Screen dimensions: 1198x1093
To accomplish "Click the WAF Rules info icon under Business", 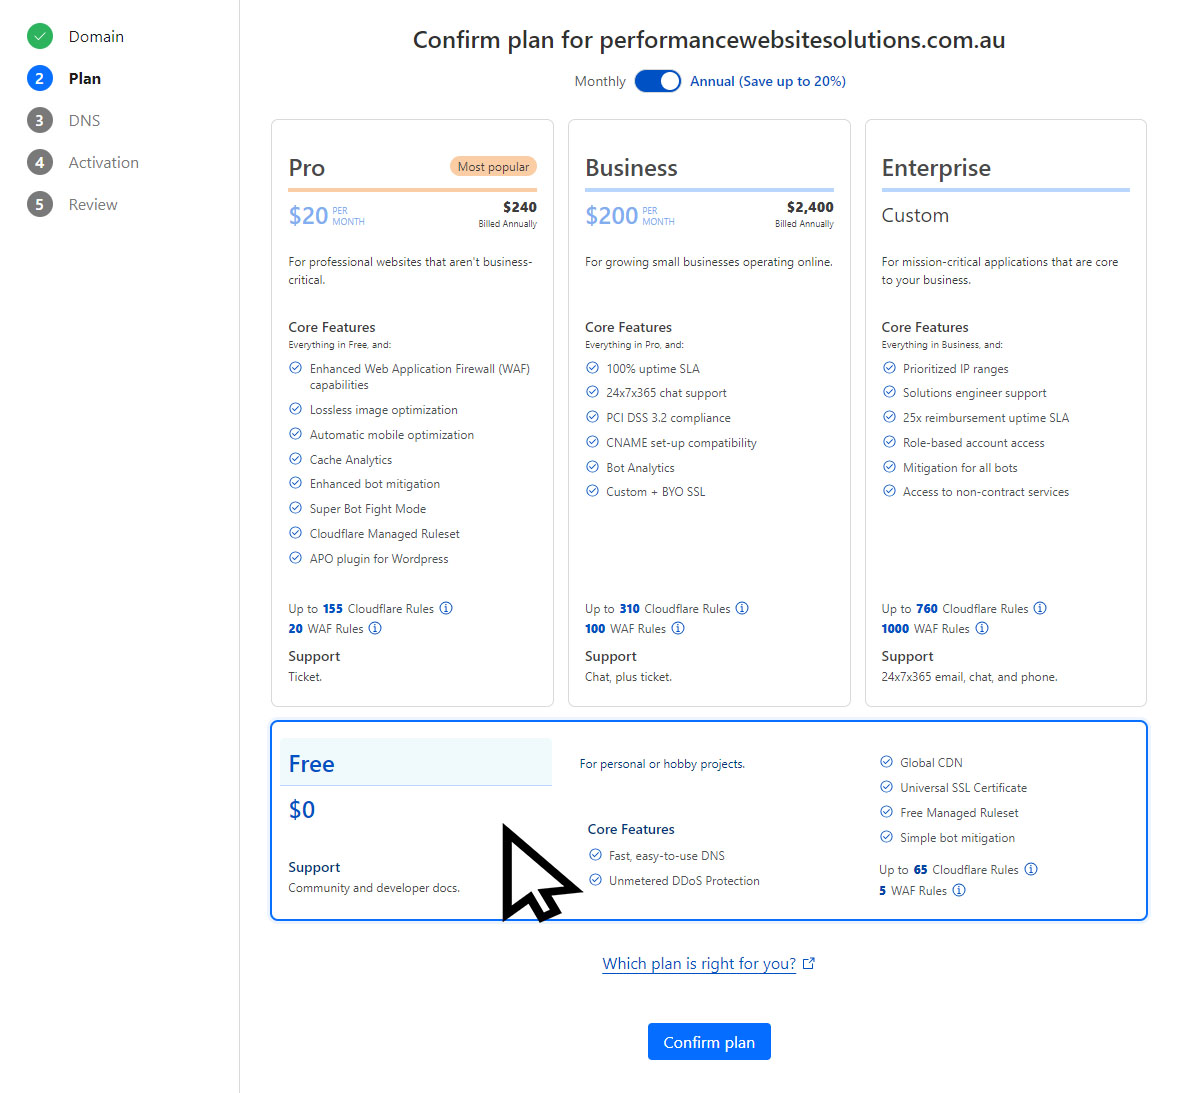I will [x=678, y=628].
